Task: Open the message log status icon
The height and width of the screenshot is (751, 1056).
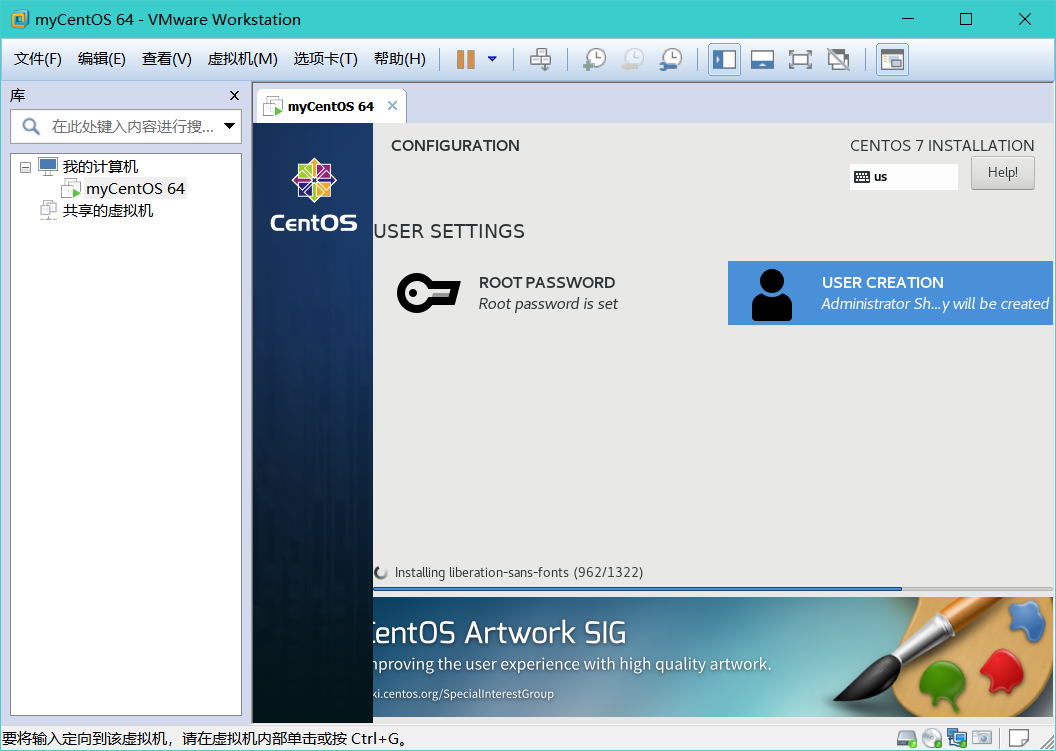Action: tap(1018, 738)
